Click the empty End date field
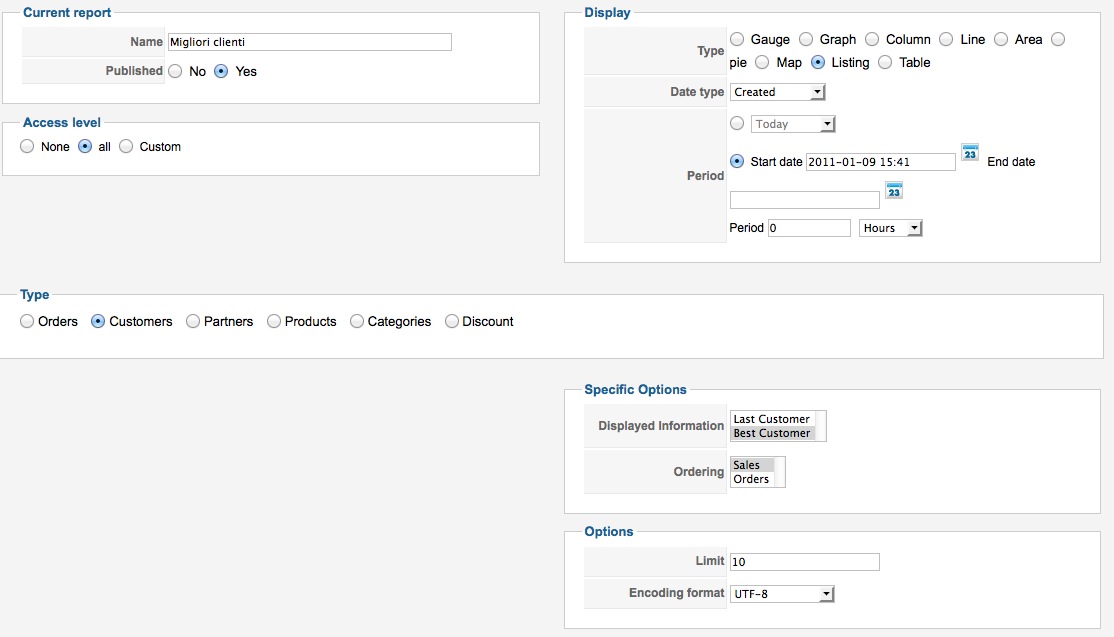Image resolution: width=1114 pixels, height=637 pixels. 805,200
